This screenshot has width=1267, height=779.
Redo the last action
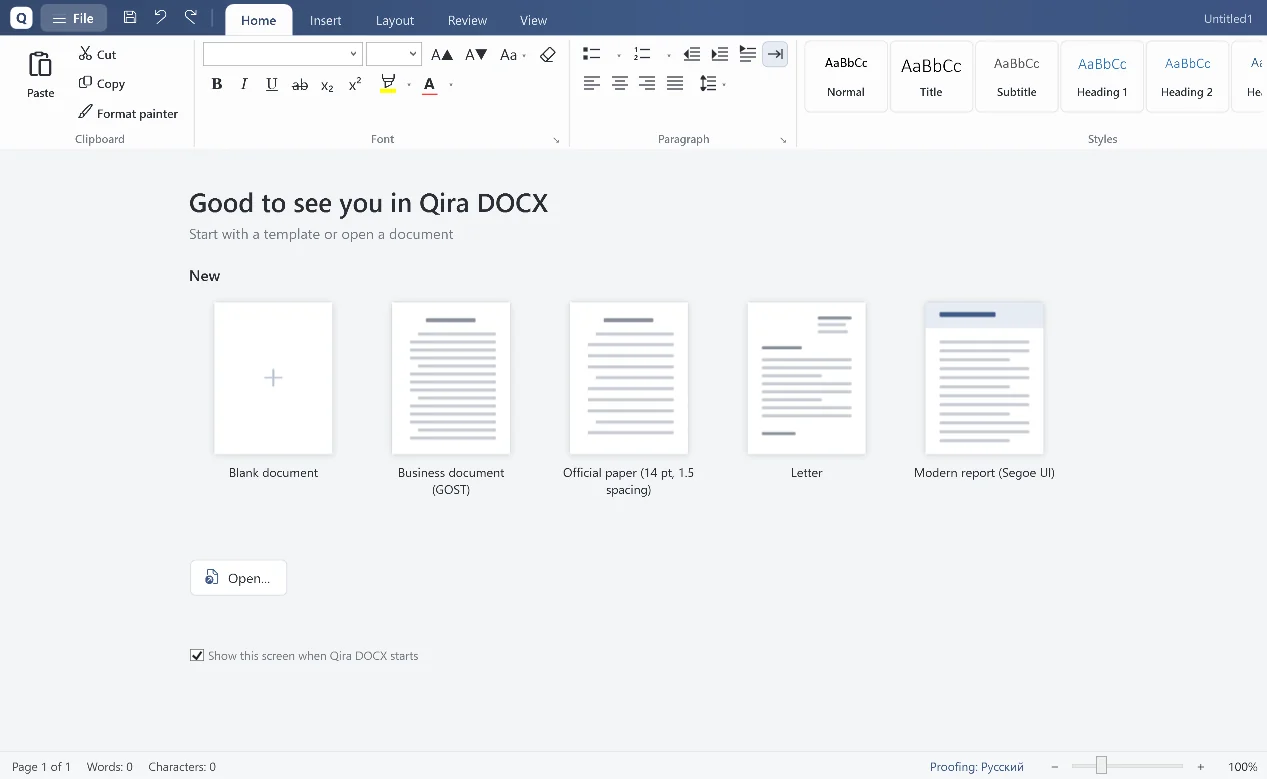[191, 18]
